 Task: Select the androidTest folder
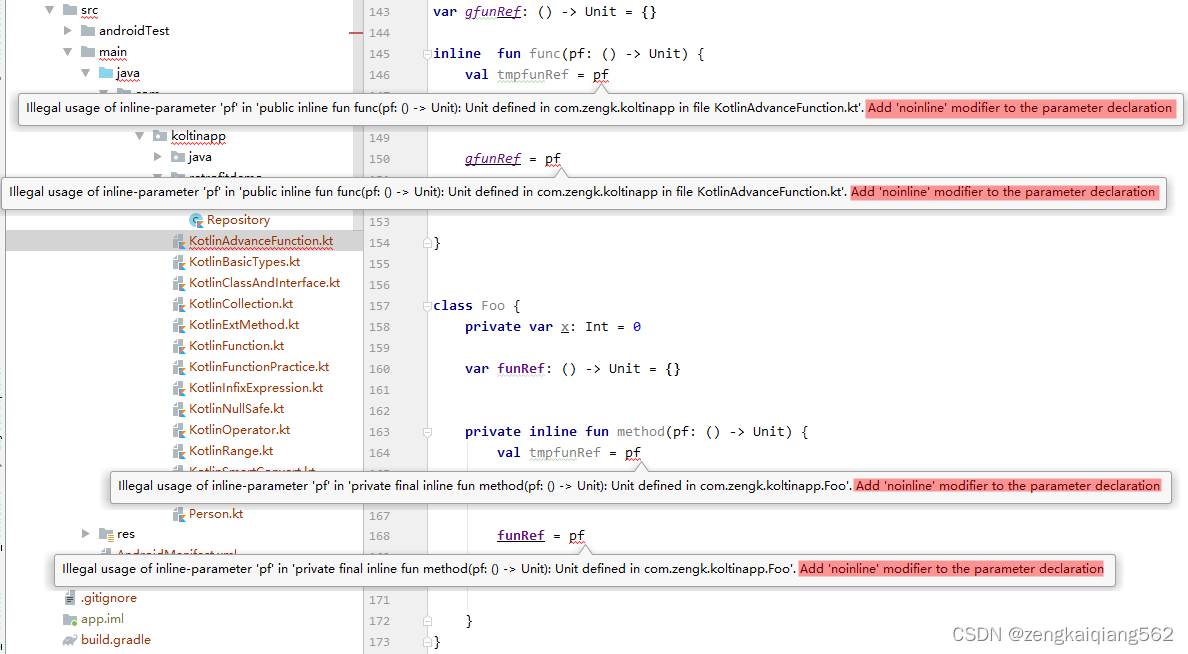134,30
